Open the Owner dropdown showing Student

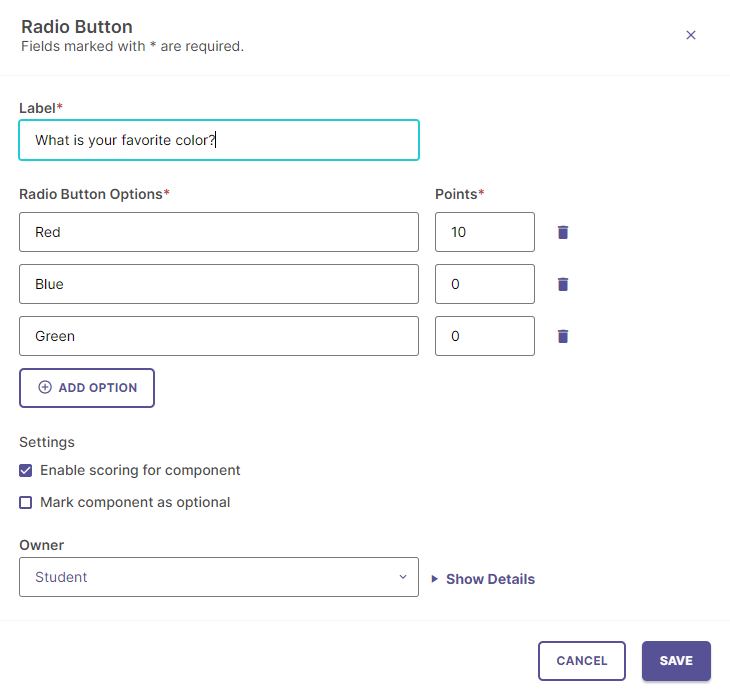(x=219, y=577)
